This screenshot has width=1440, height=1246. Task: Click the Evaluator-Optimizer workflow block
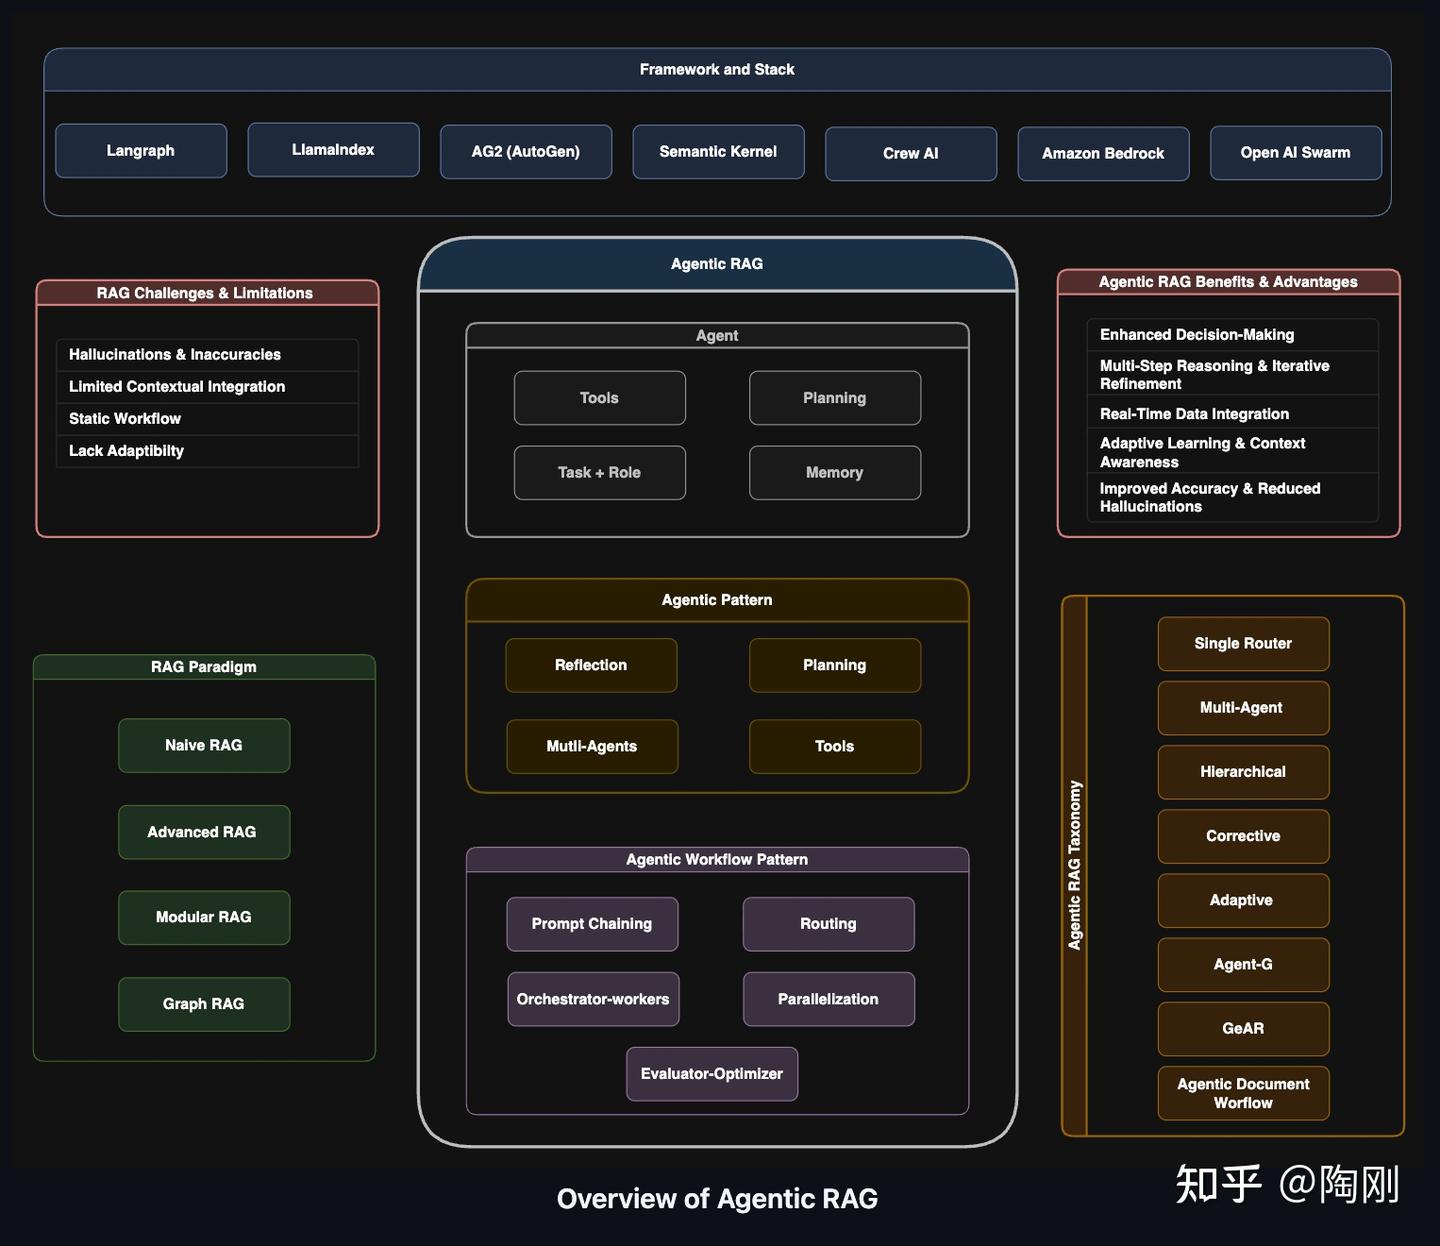(x=711, y=1074)
